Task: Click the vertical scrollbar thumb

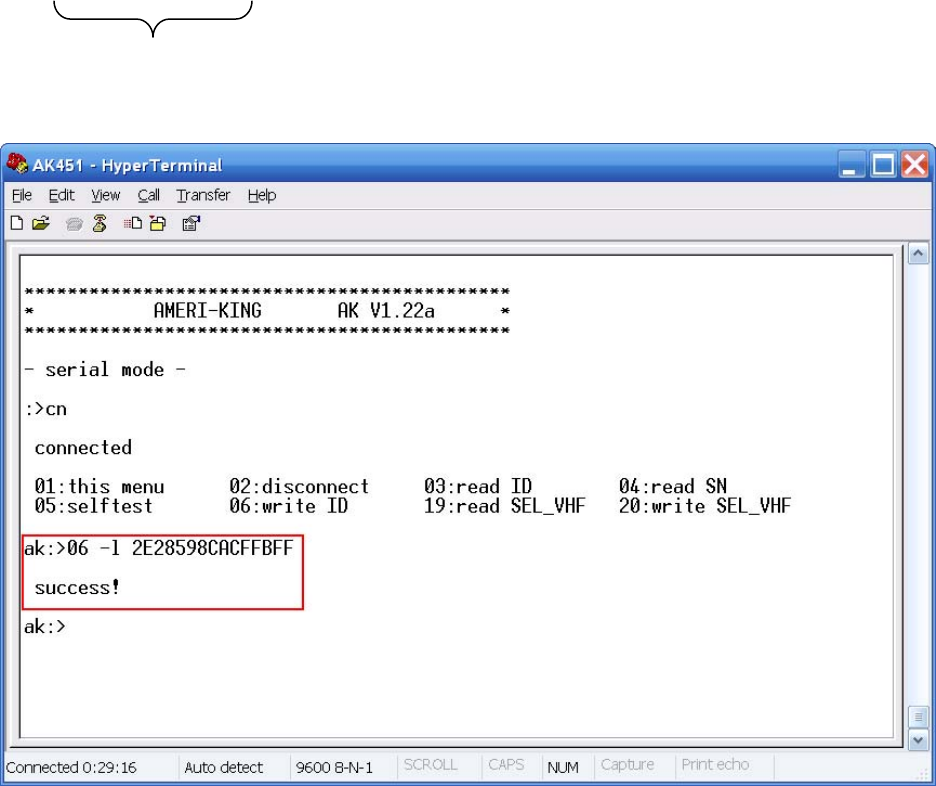Action: click(917, 718)
